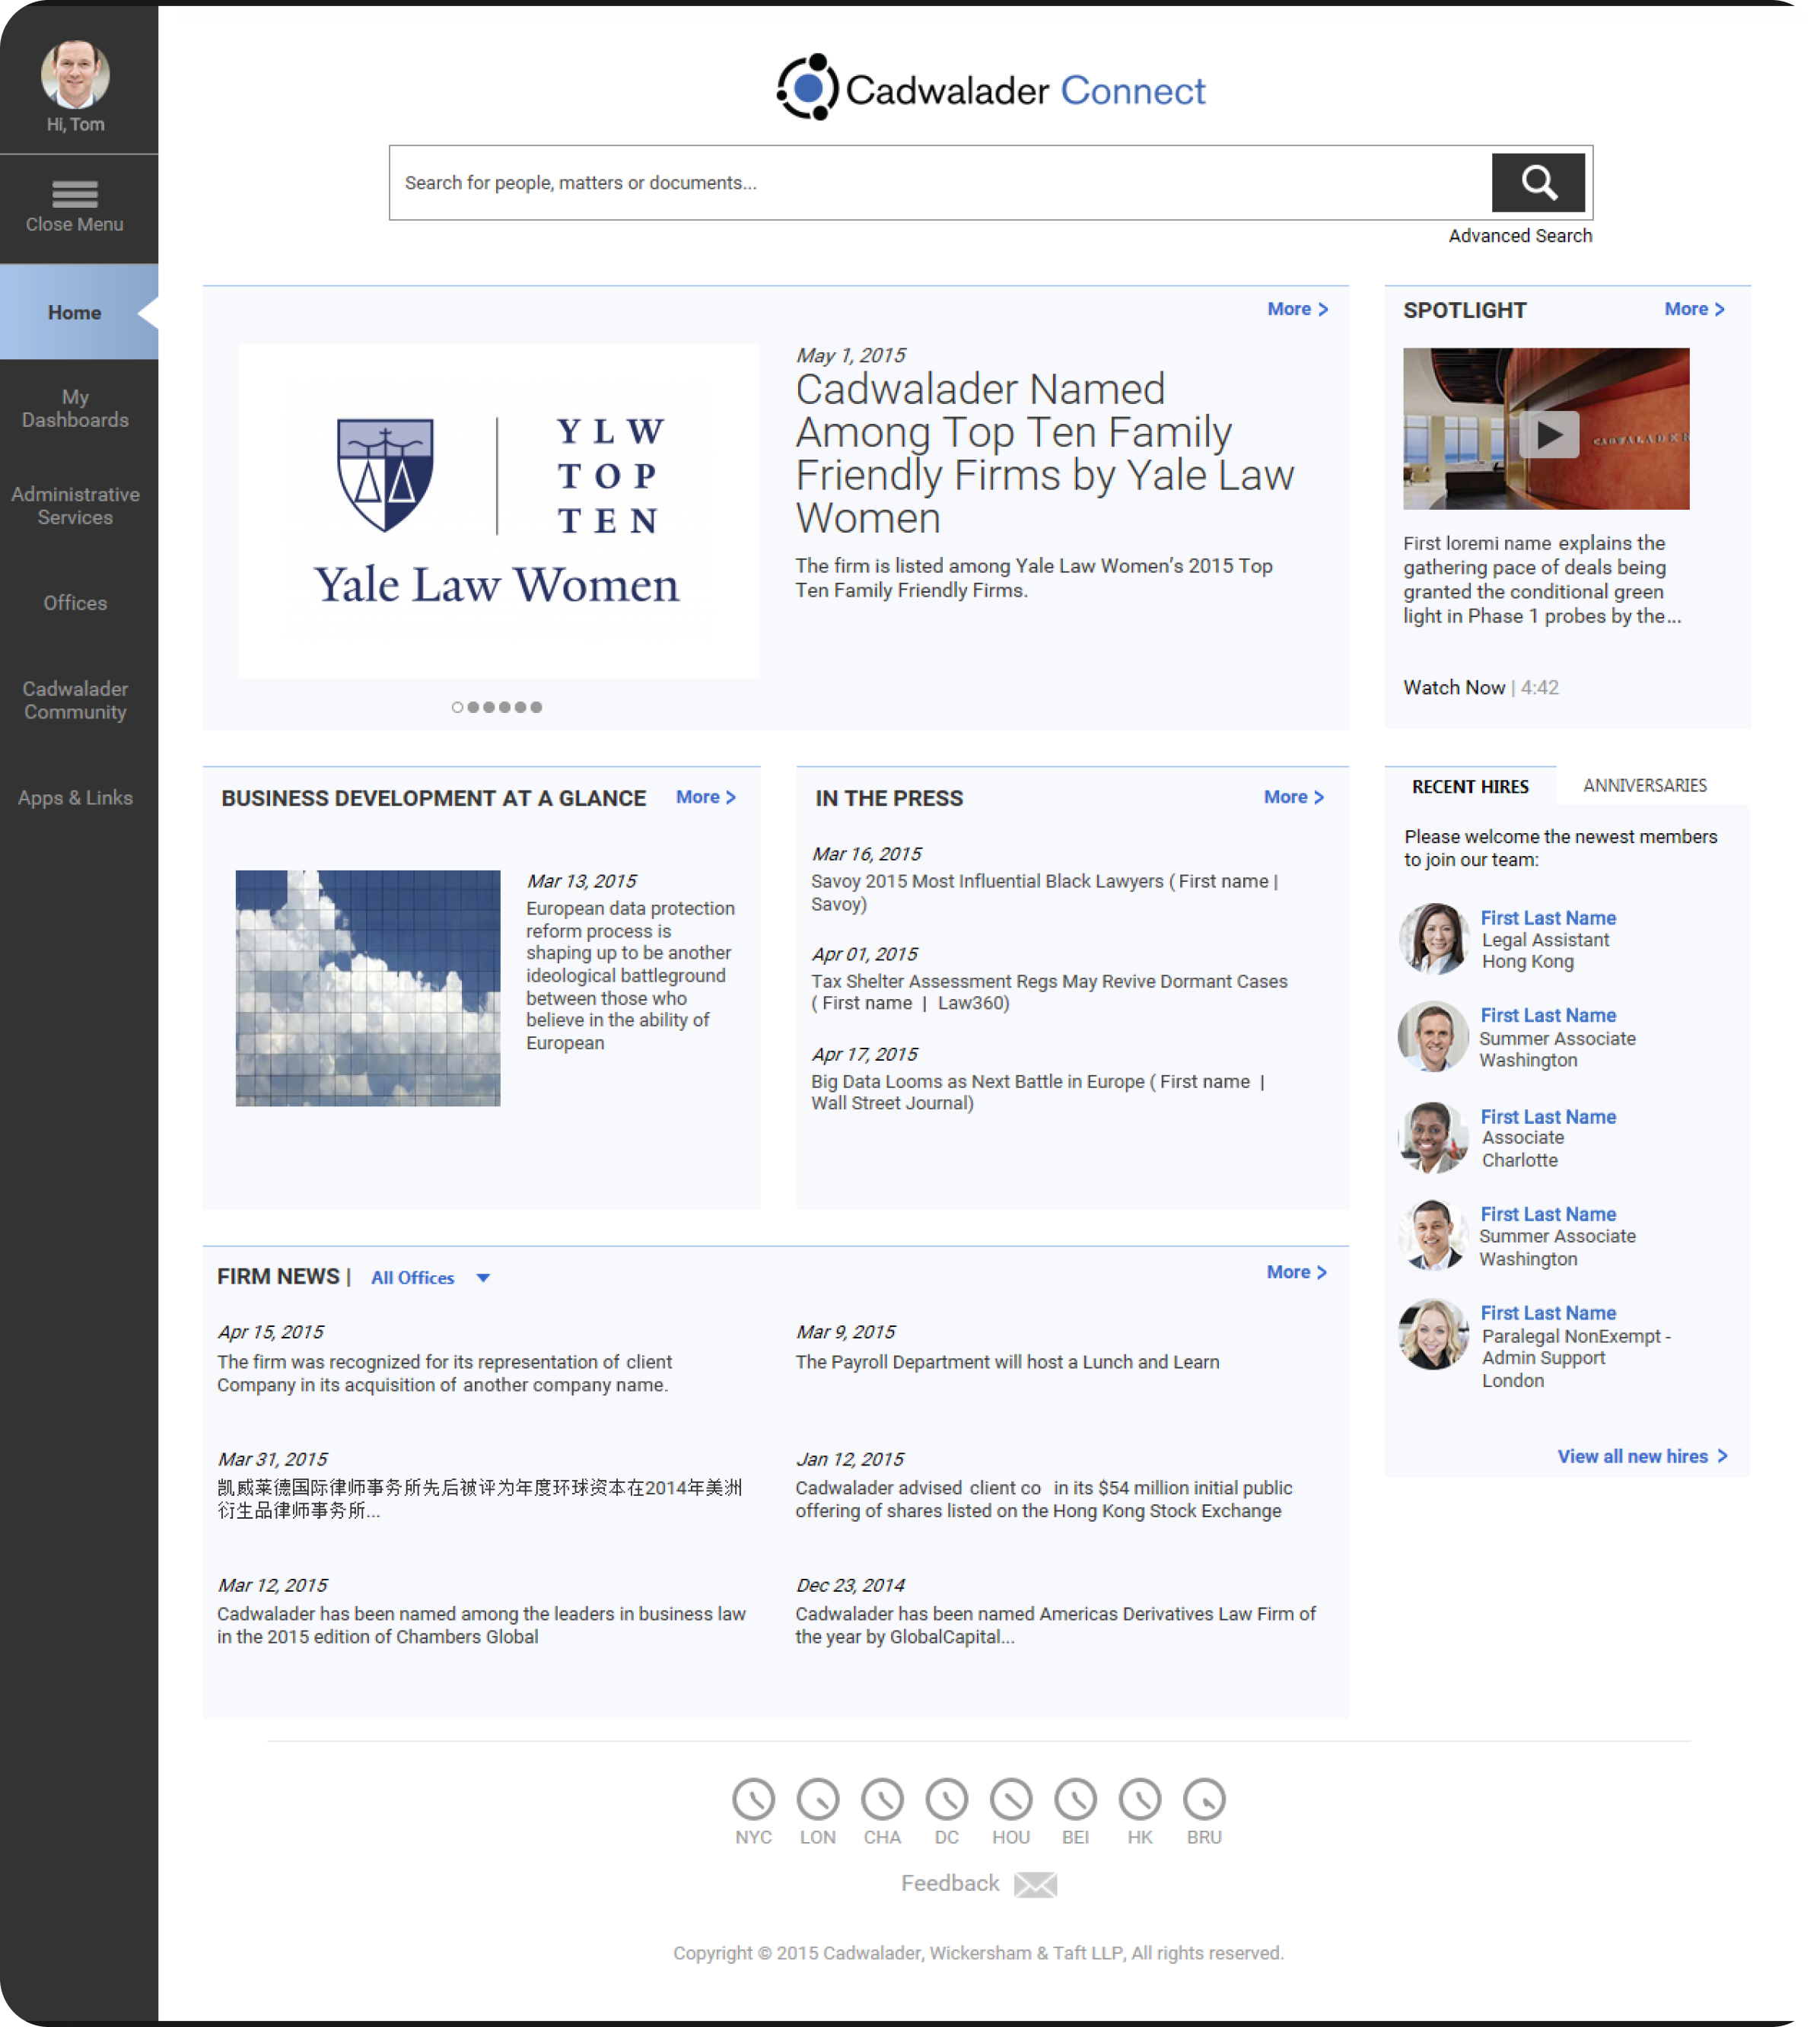Open the Apps & Links sidebar item
The image size is (1820, 2027).
(x=76, y=797)
